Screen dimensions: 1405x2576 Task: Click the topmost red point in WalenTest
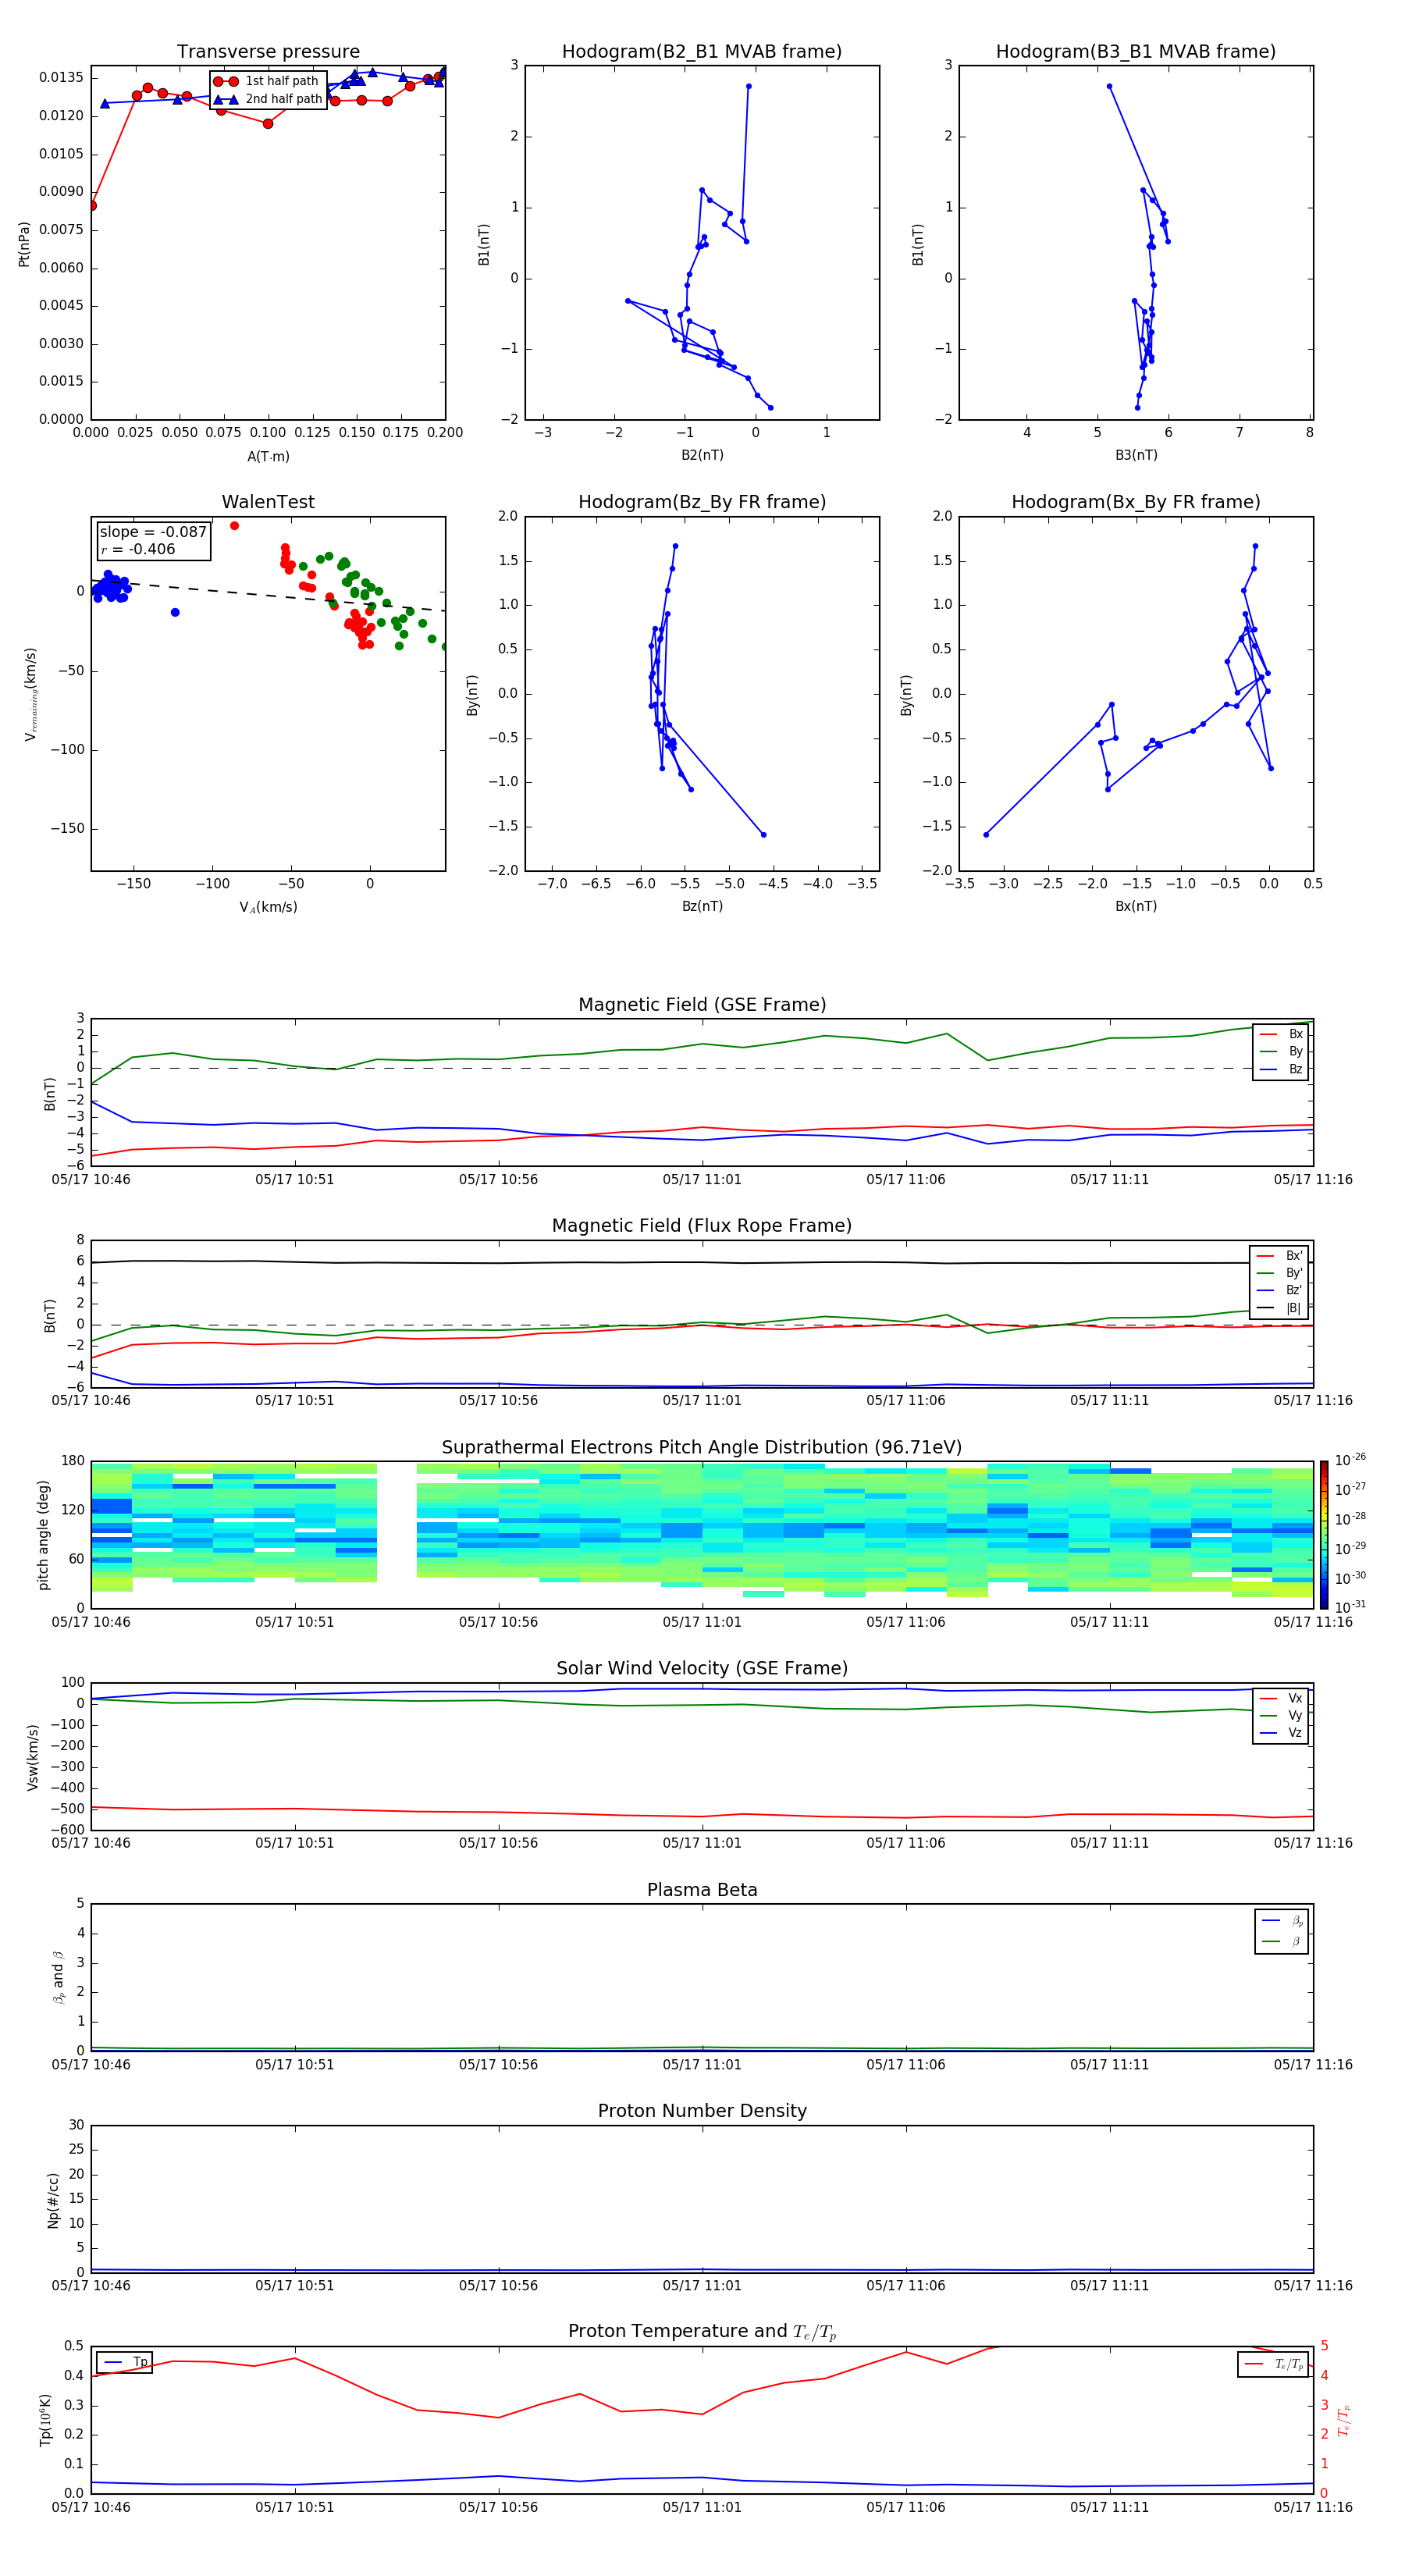[234, 526]
